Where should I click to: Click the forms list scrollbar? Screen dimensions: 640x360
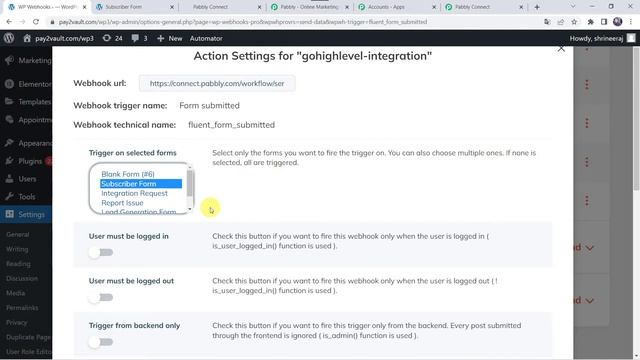tap(190, 184)
